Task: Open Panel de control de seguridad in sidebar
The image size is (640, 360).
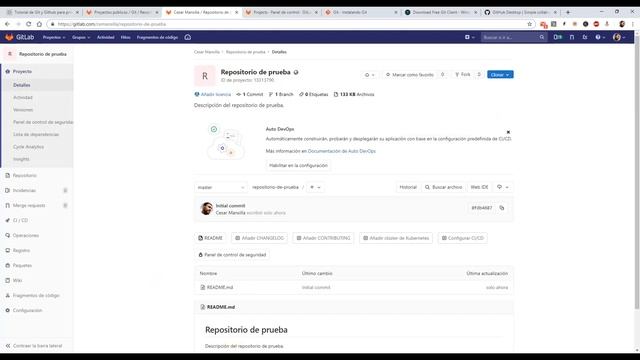Action: point(43,122)
